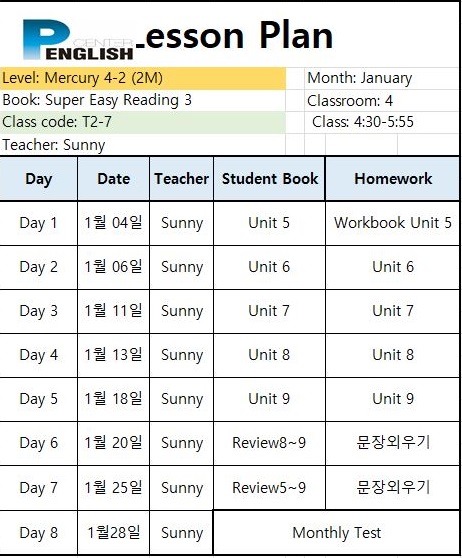Select the Teacher: Sunny info cell
Viewport: 462px width, 558px height.
[142, 145]
